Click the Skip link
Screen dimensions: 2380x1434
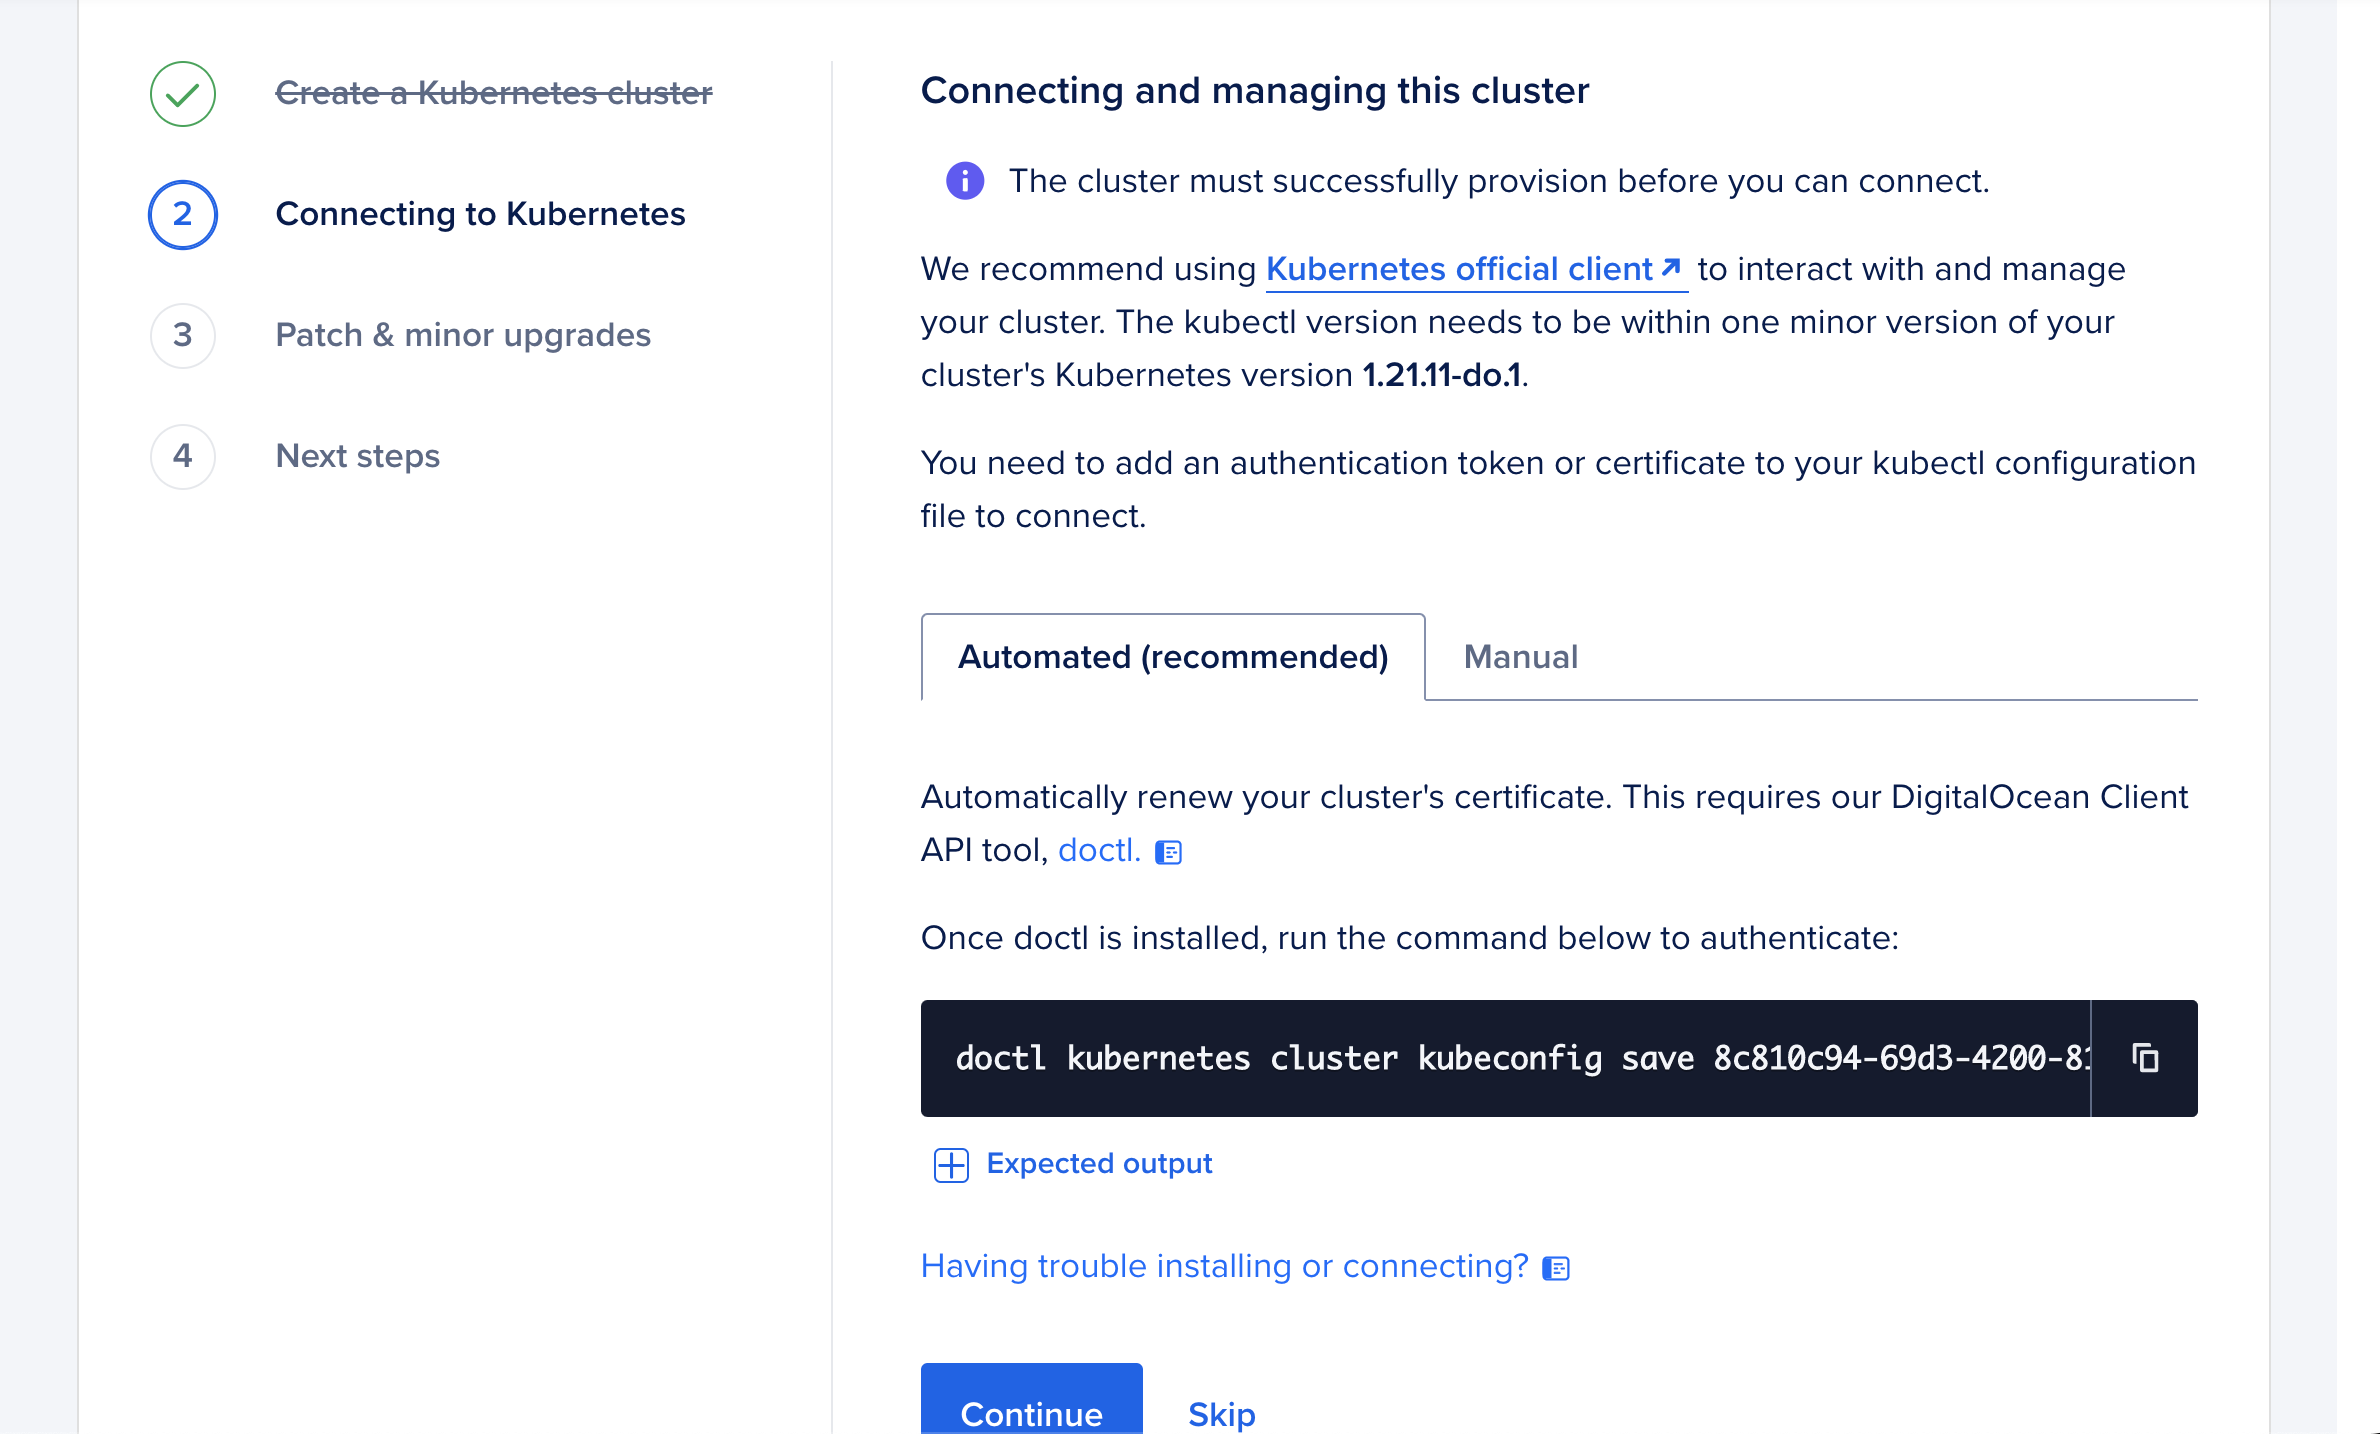pyautogui.click(x=1222, y=1414)
